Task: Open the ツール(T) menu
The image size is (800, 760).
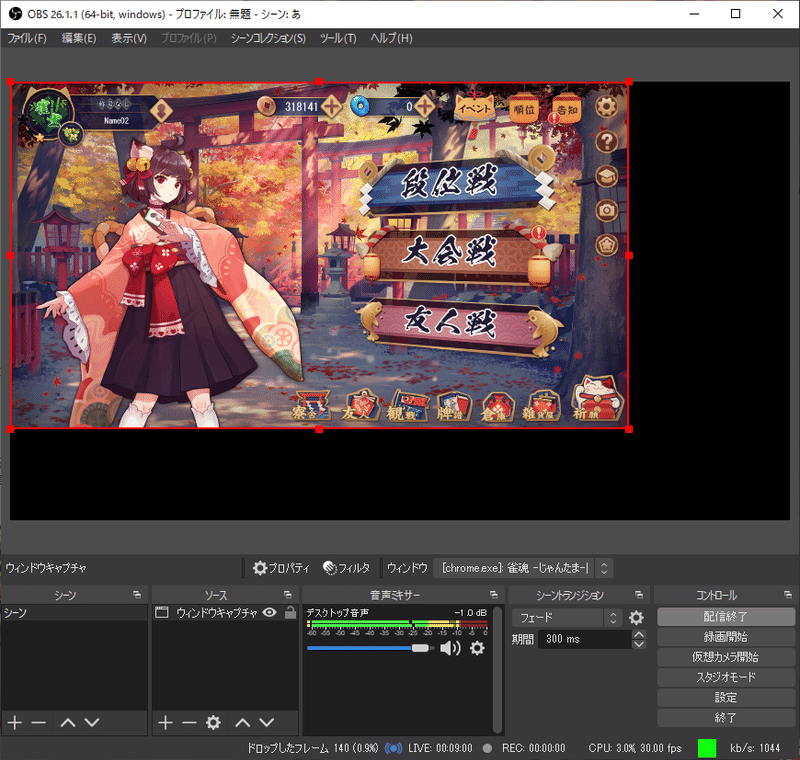Action: click(338, 38)
